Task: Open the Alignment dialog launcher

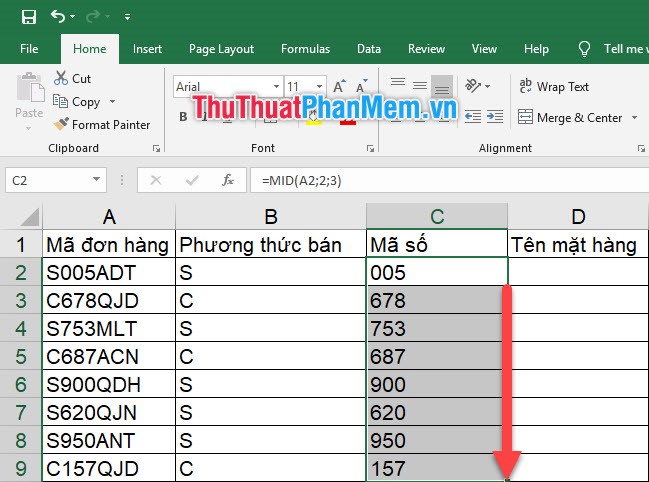Action: click(x=641, y=149)
